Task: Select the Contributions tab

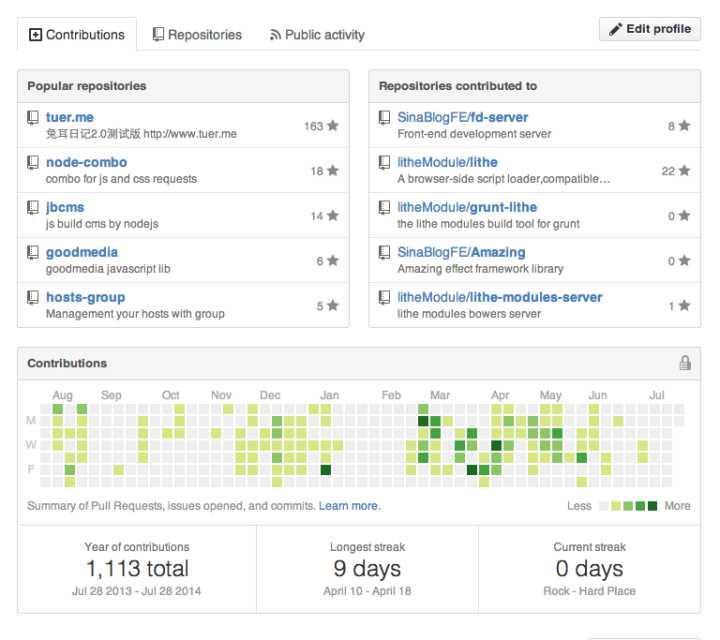Action: [x=77, y=35]
